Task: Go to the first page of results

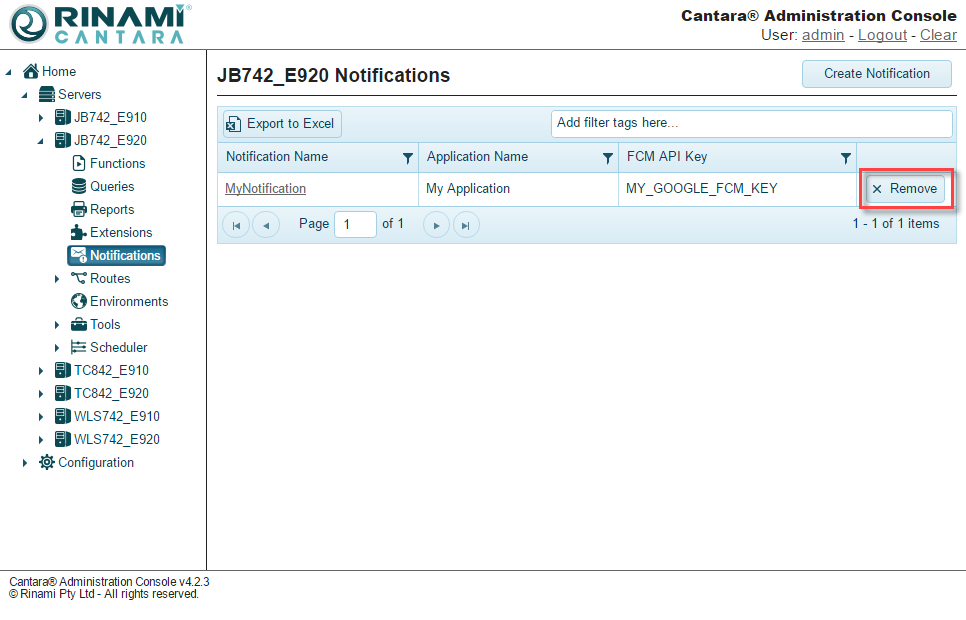Action: click(235, 225)
